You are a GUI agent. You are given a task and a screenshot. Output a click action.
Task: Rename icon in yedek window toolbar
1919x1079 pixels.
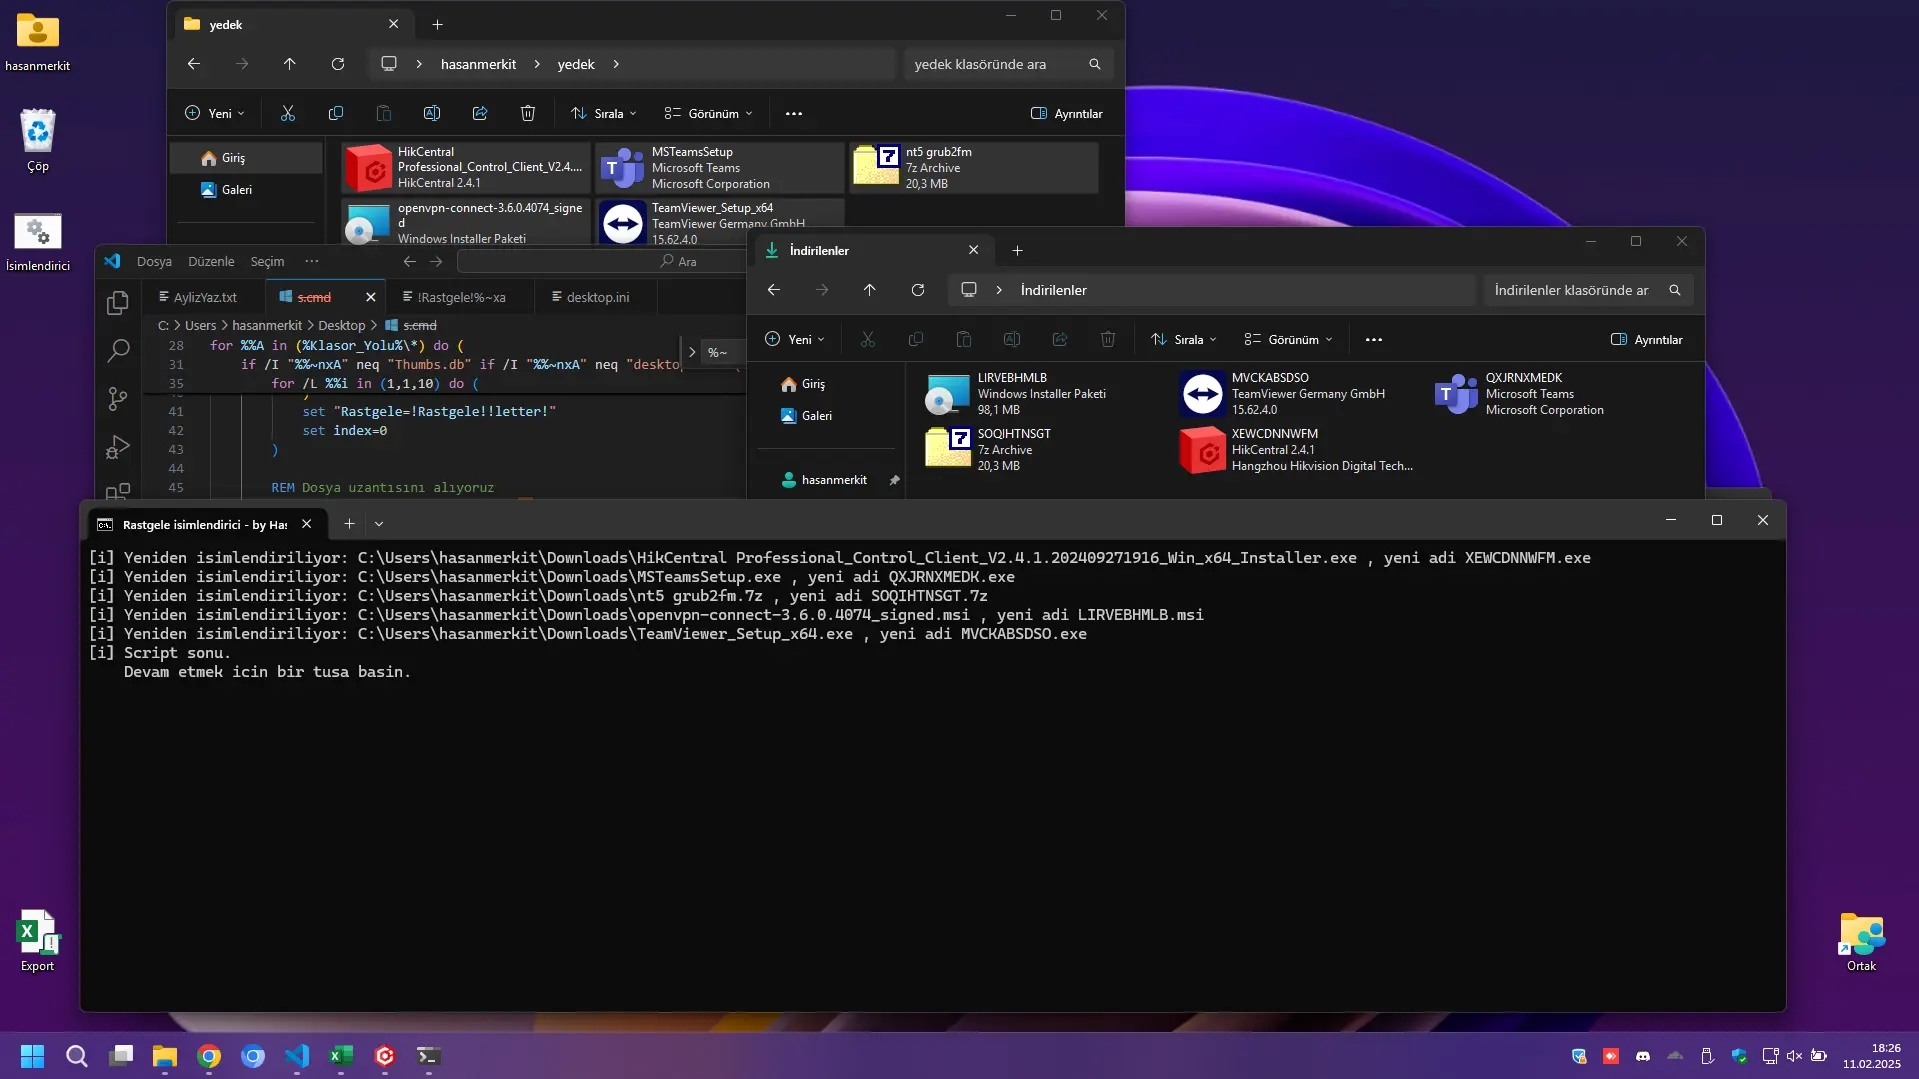tap(432, 114)
